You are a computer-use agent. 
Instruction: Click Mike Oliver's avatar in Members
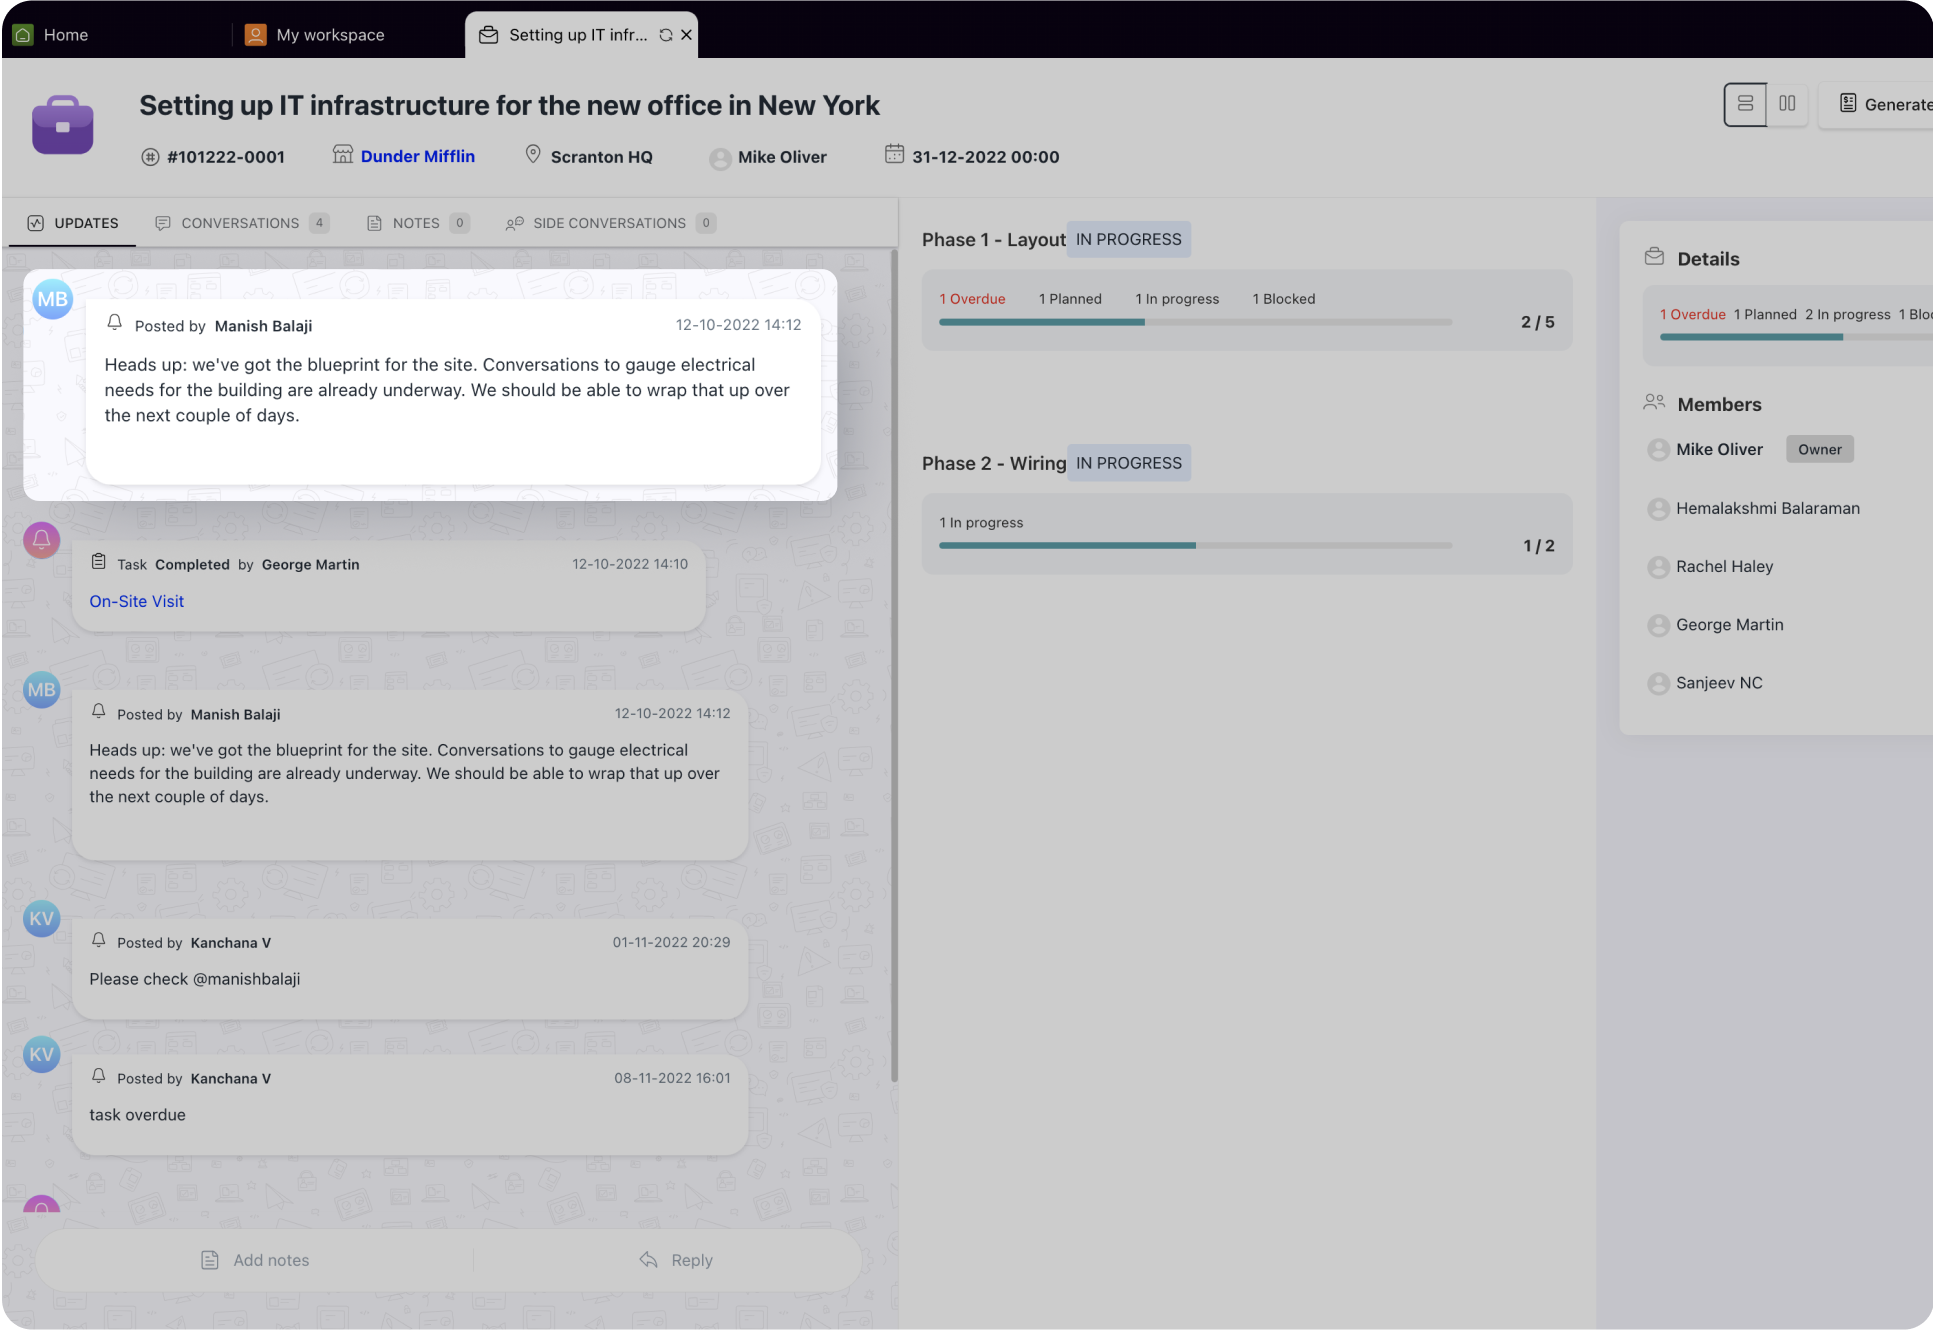coord(1659,449)
